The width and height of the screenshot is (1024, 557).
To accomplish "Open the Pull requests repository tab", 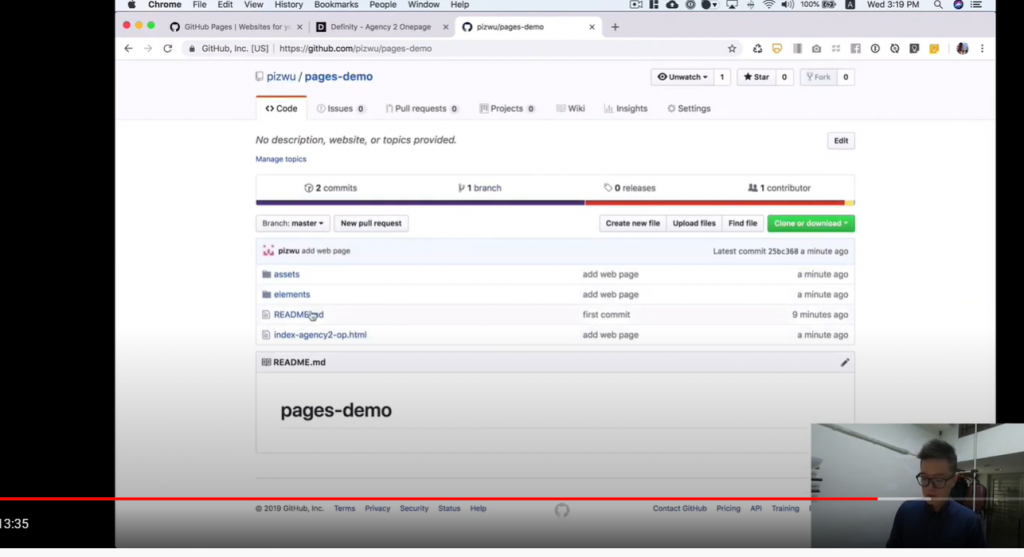I will (x=421, y=108).
